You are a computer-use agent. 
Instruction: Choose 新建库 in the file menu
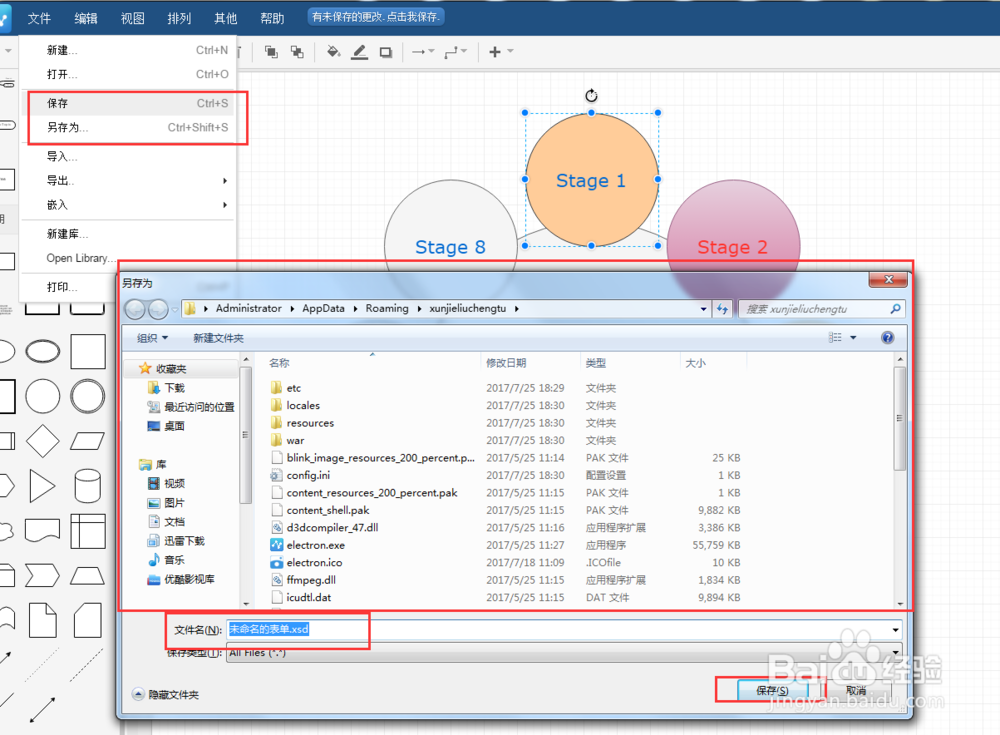pyautogui.click(x=128, y=234)
